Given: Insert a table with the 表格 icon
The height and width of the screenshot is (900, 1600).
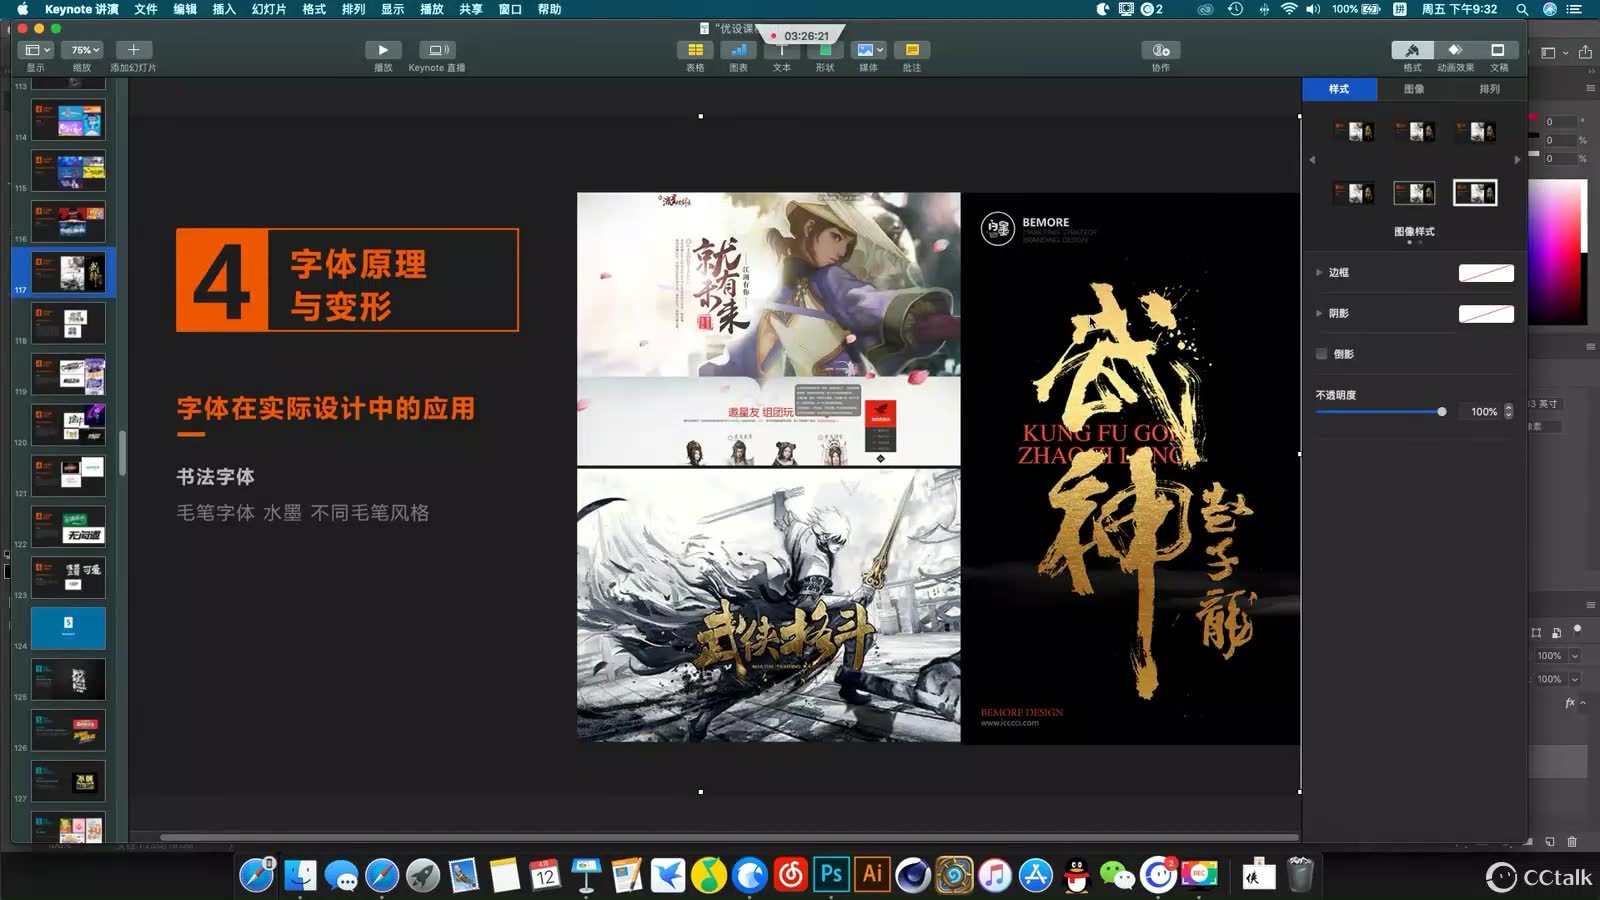Looking at the screenshot, I should tap(695, 50).
